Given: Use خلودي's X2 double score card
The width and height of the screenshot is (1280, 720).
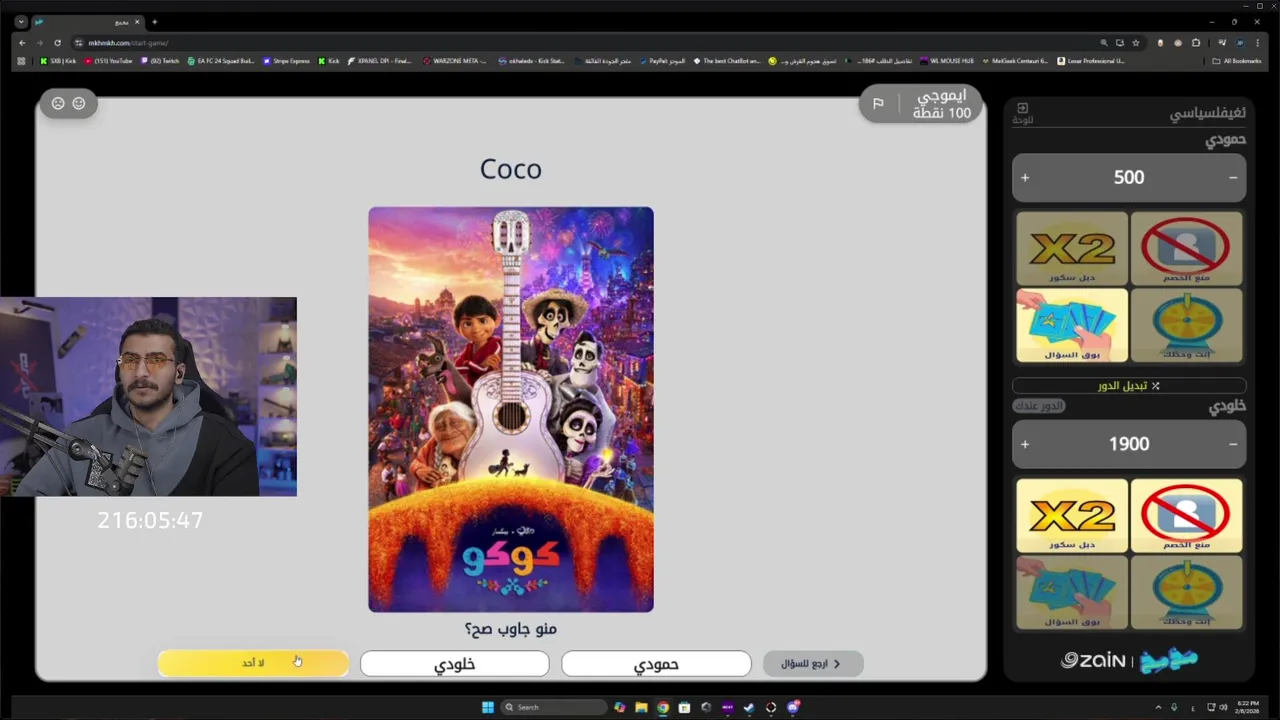Looking at the screenshot, I should click(1072, 515).
